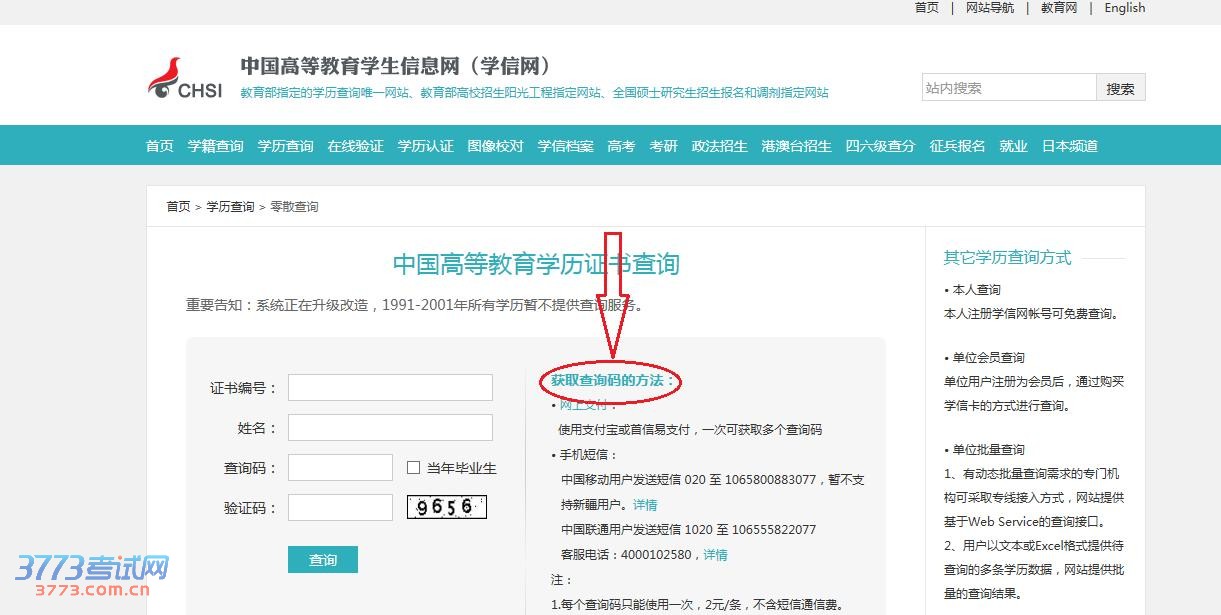The height and width of the screenshot is (615, 1221).
Task: Click the 姓名 input field
Action: click(390, 428)
